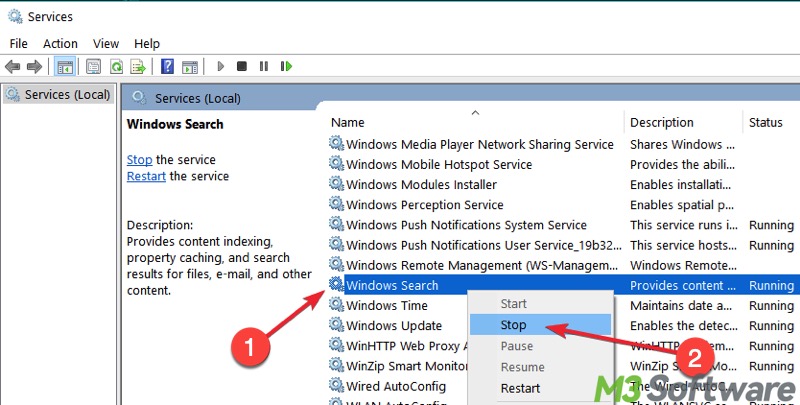Open the View menu

[x=106, y=44]
